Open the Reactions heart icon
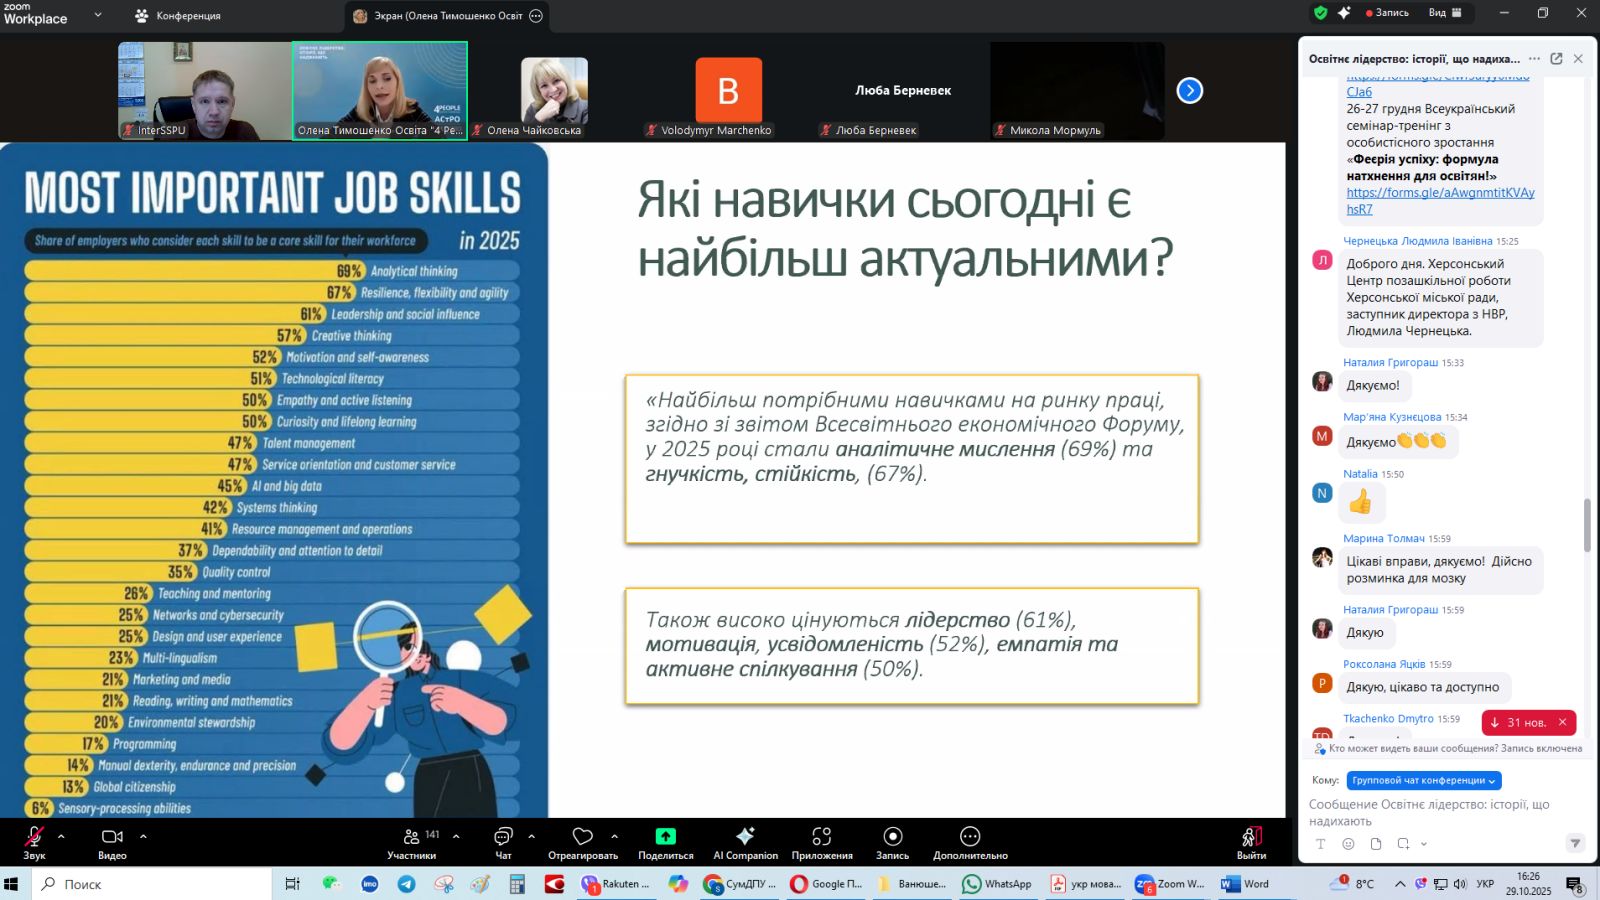 click(582, 837)
